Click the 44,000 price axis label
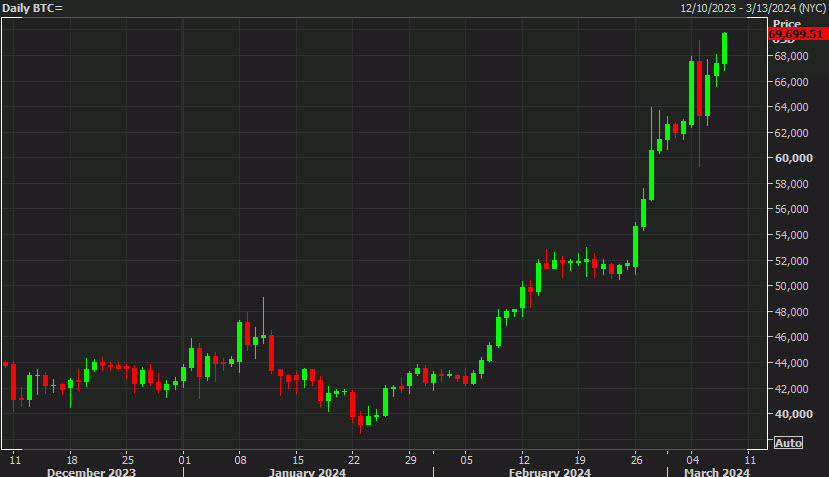The height and width of the screenshot is (477, 829). click(791, 363)
